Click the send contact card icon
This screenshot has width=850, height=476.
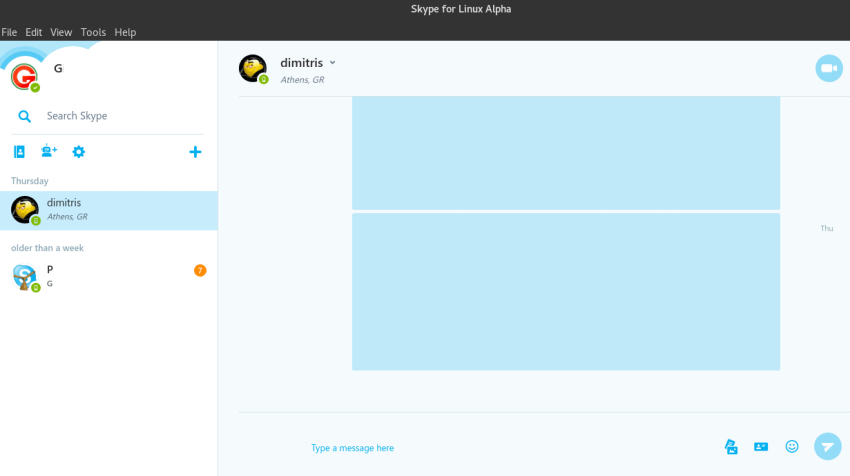click(761, 446)
